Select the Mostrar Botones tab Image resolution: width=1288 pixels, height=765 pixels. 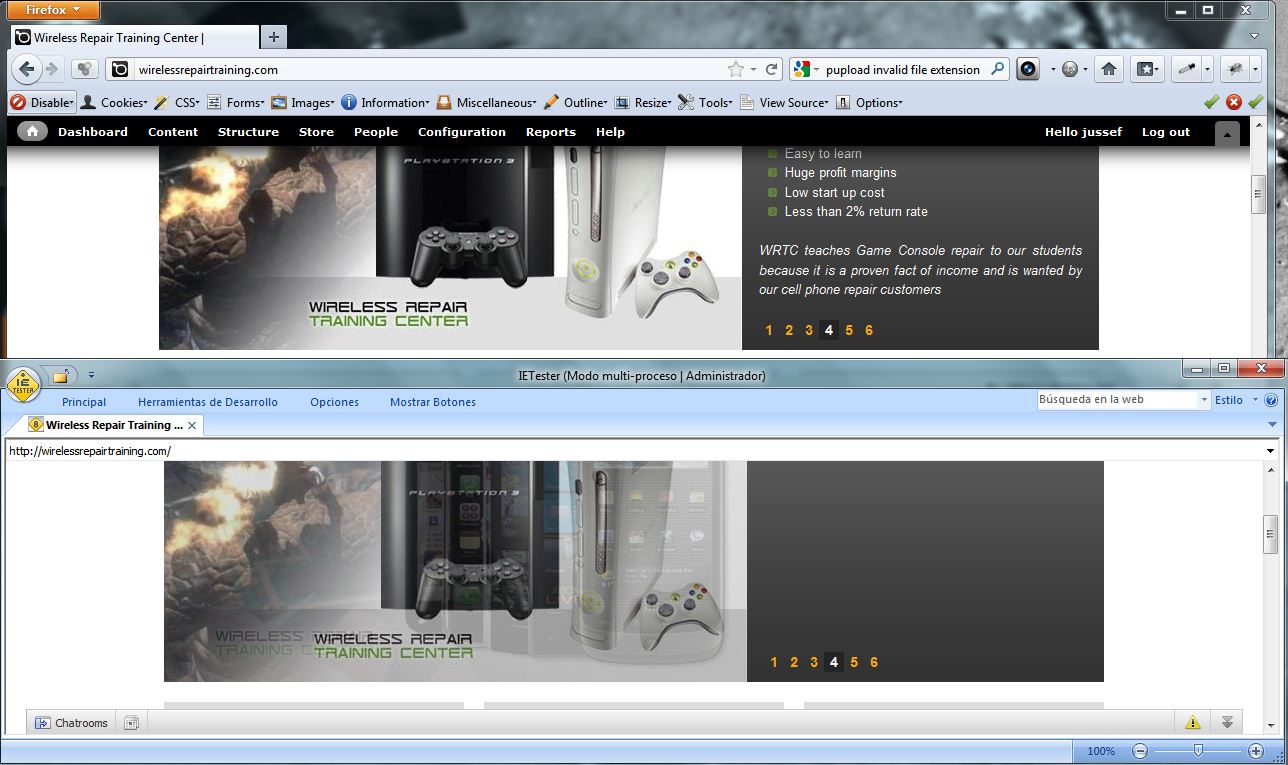[433, 402]
